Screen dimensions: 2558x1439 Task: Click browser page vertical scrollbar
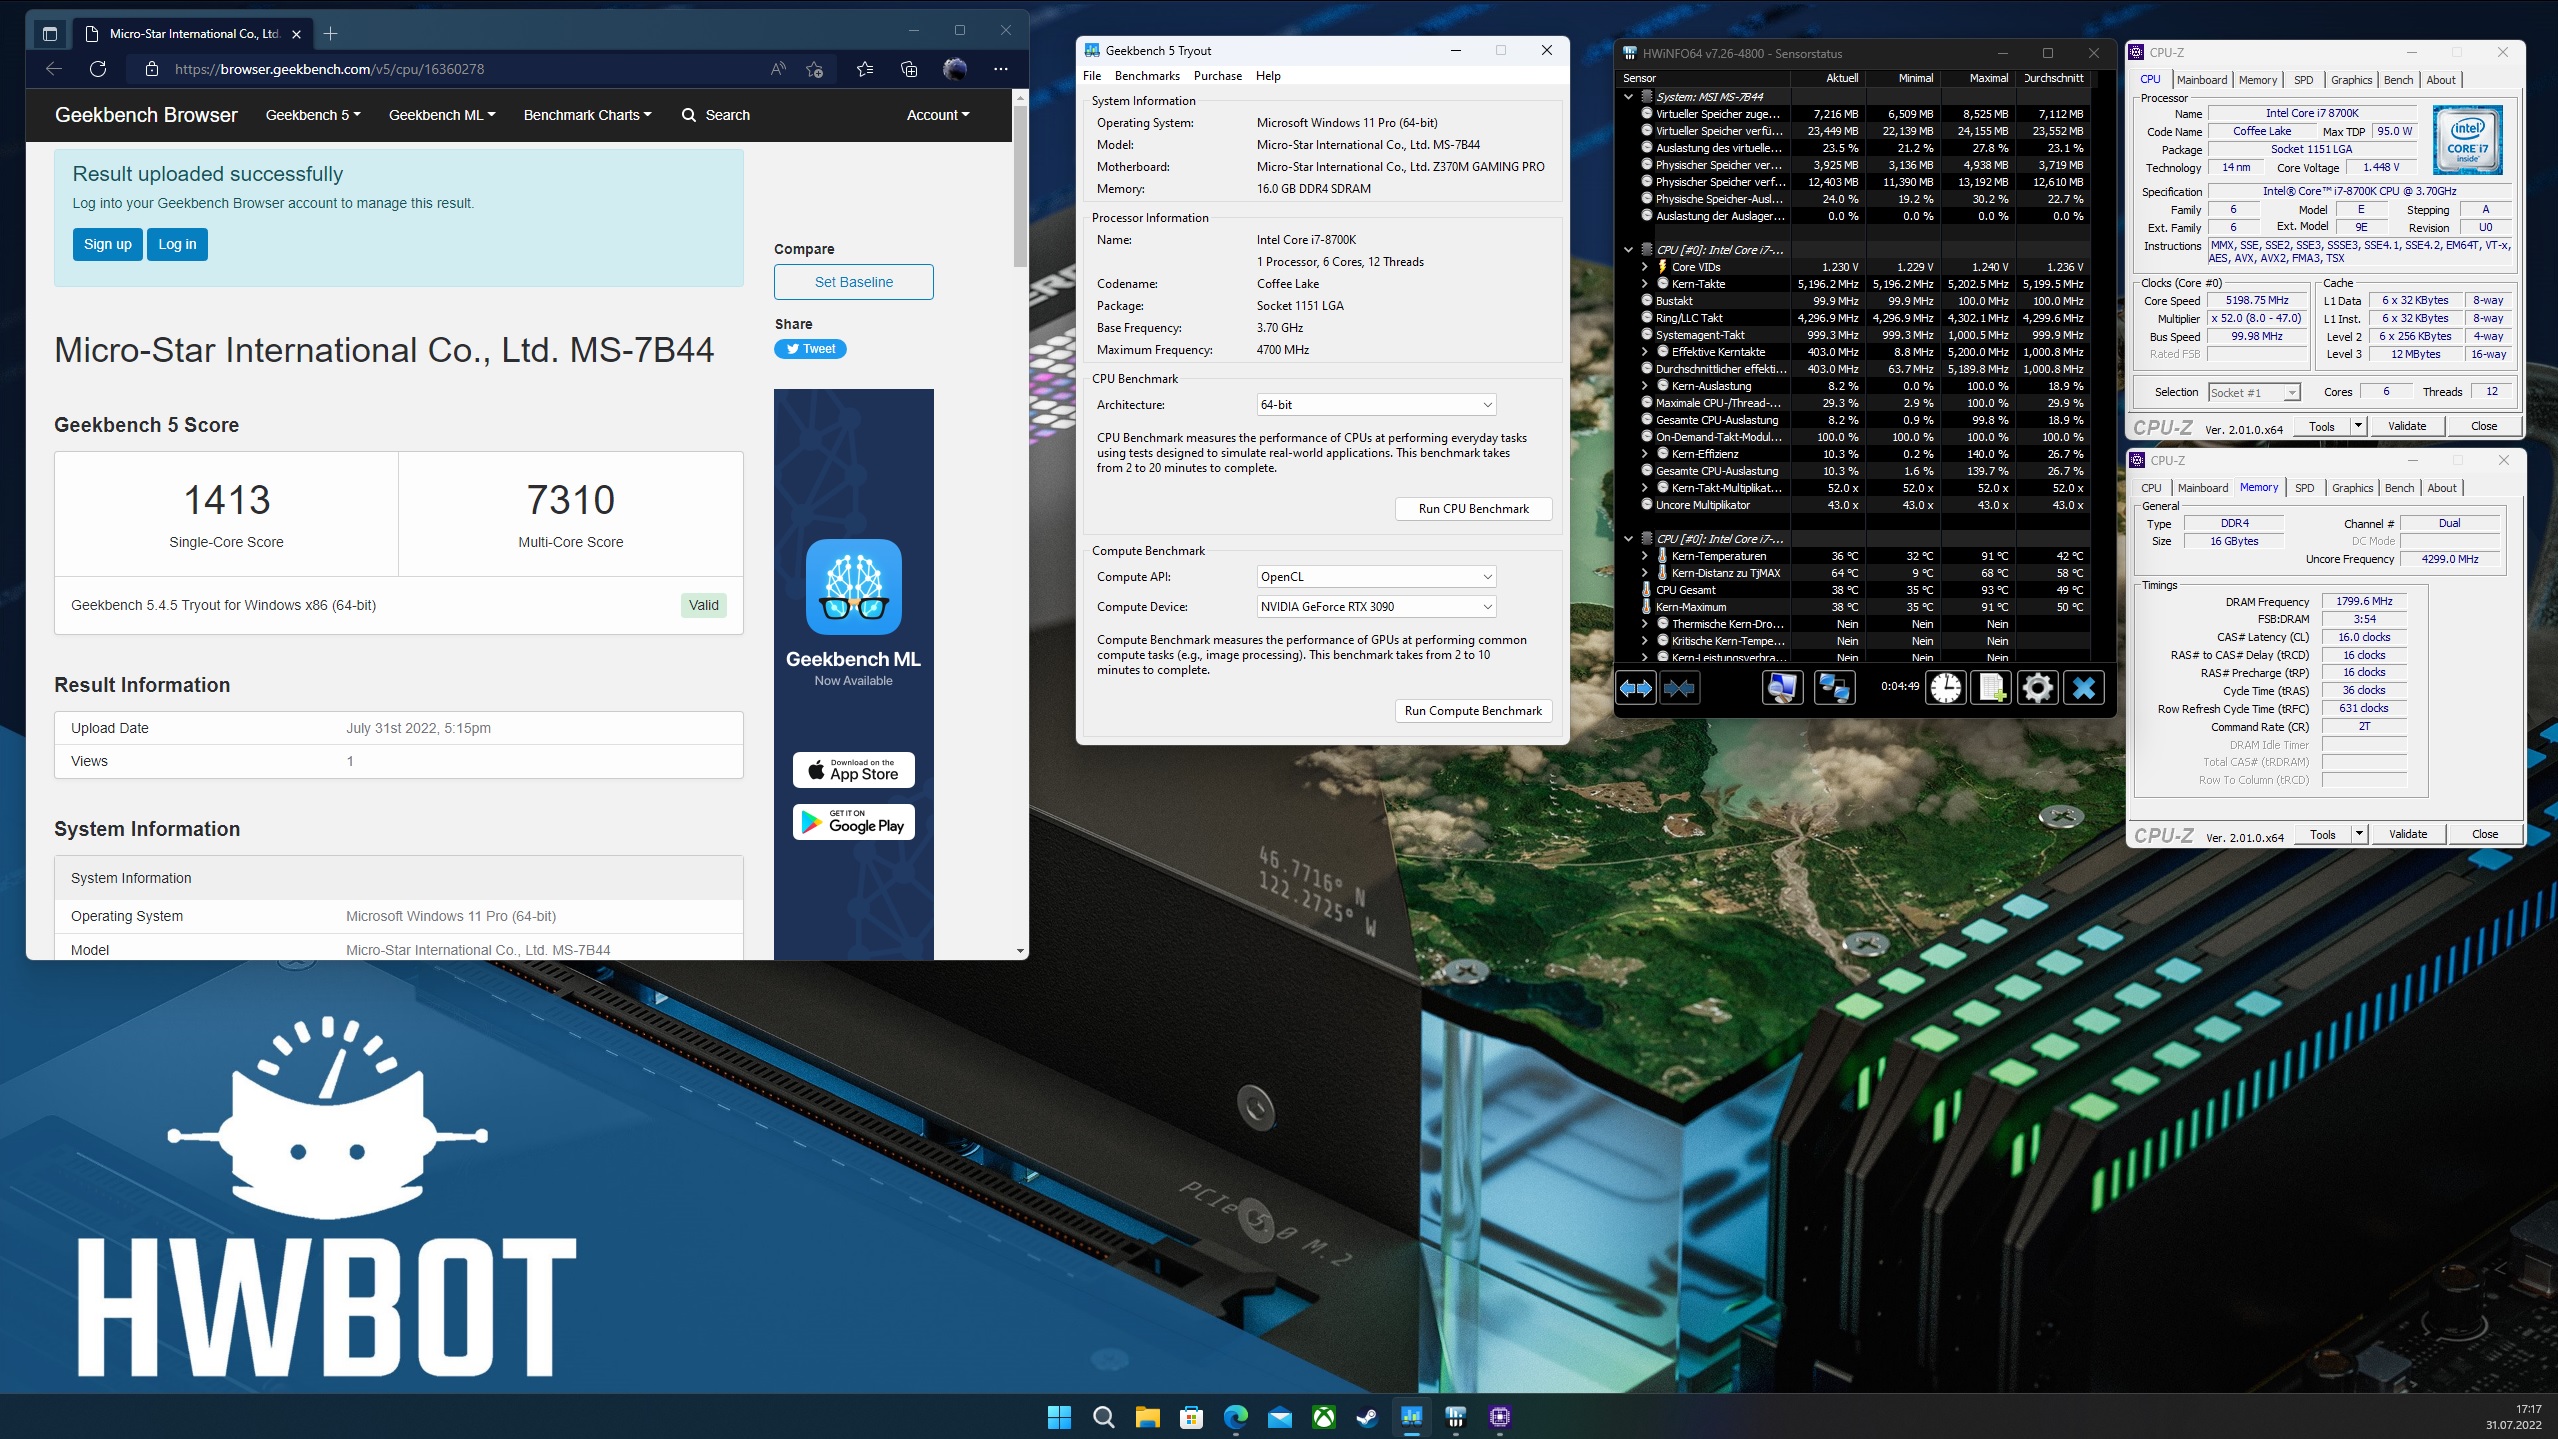1020,186
